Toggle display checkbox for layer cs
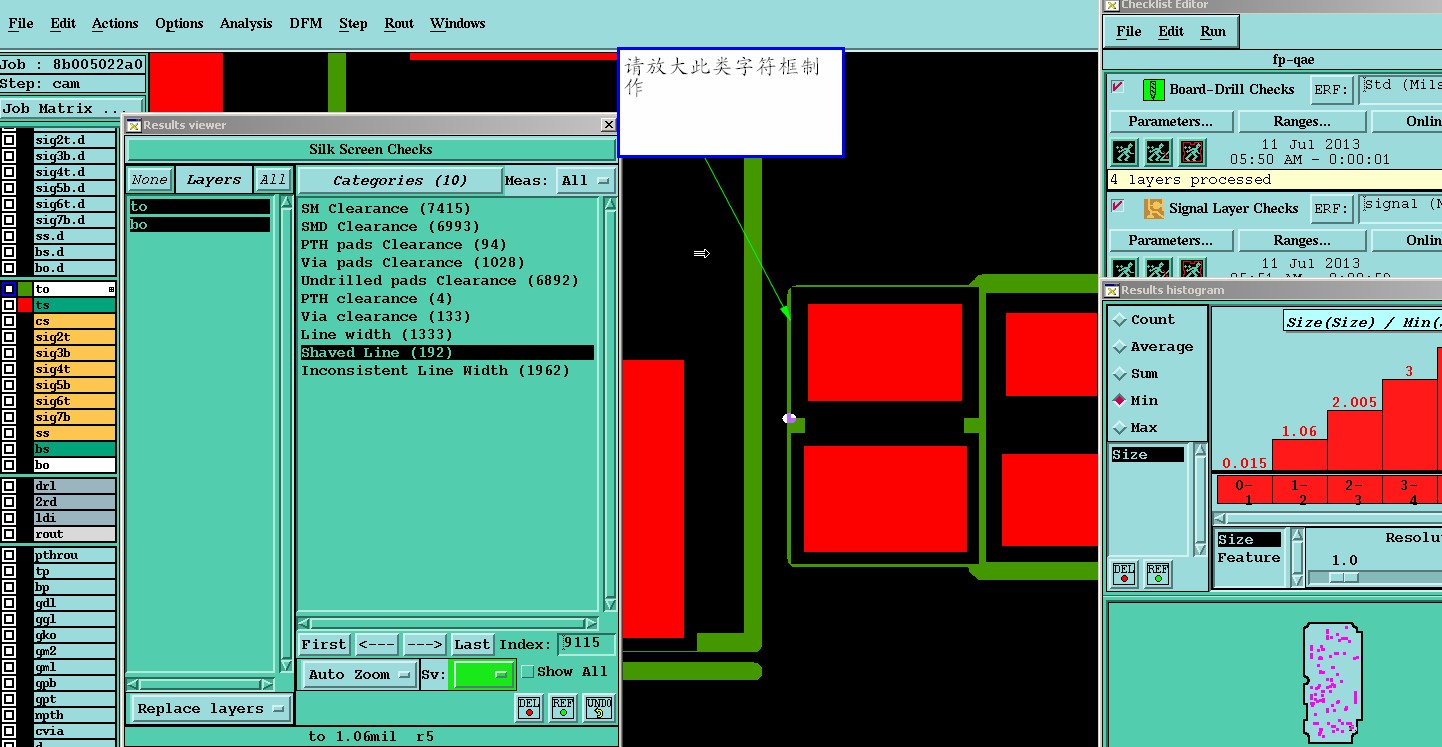The image size is (1442, 747). click(9, 321)
